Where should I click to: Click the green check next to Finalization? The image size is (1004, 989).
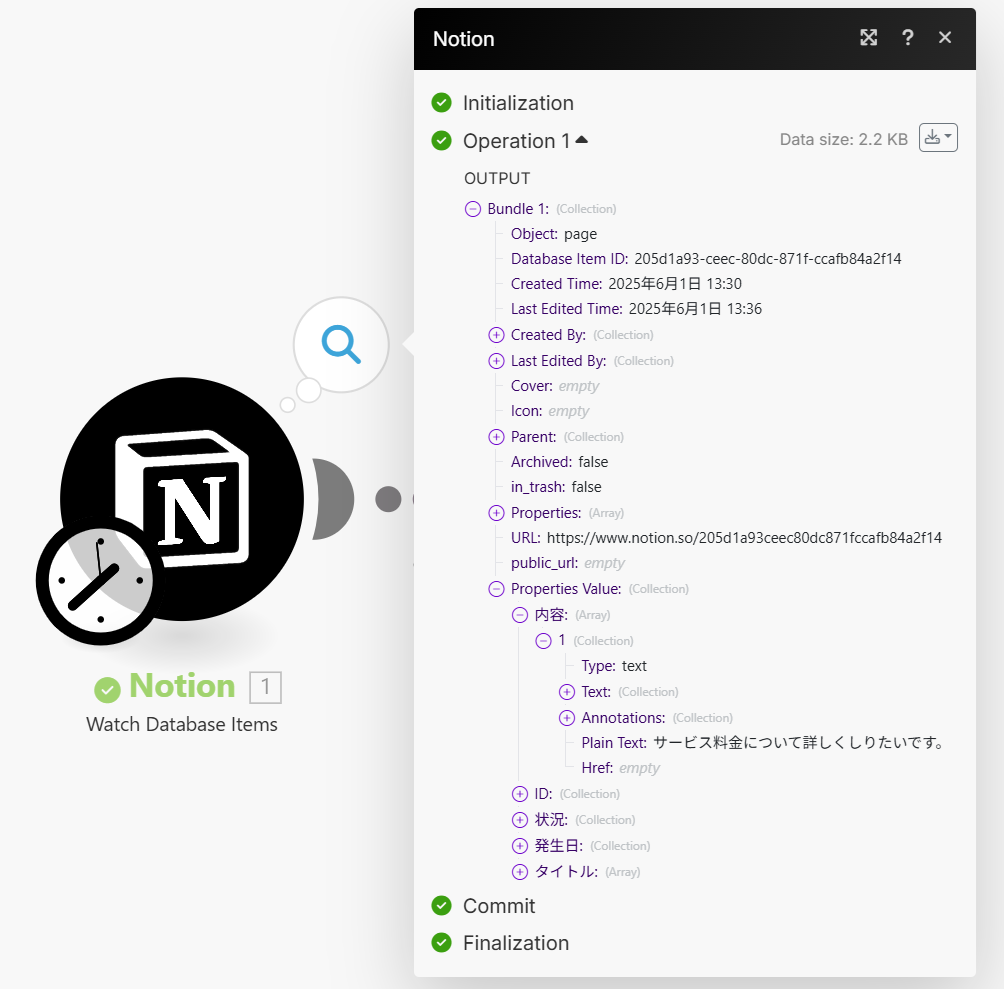click(x=441, y=942)
